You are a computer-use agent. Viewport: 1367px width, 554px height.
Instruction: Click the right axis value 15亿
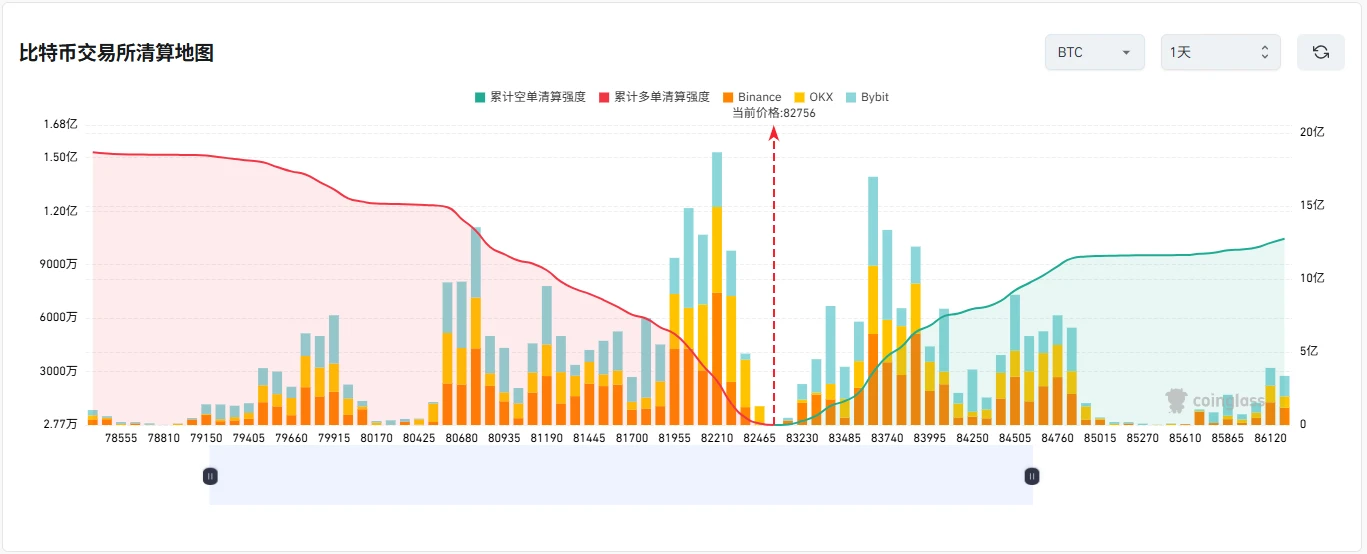tap(1312, 205)
